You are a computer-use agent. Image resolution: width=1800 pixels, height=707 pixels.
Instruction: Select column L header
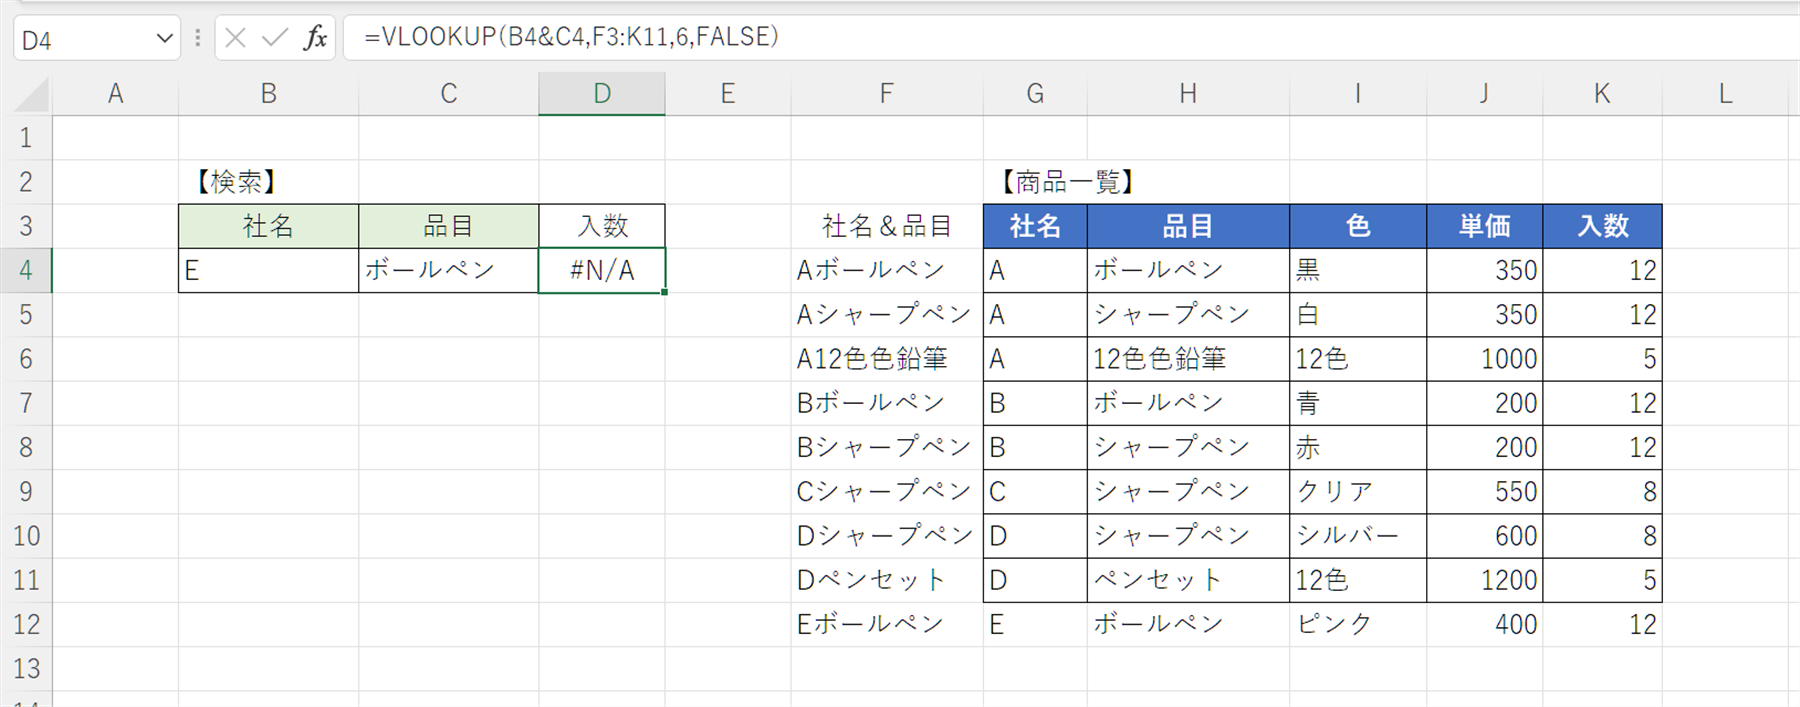point(1725,94)
